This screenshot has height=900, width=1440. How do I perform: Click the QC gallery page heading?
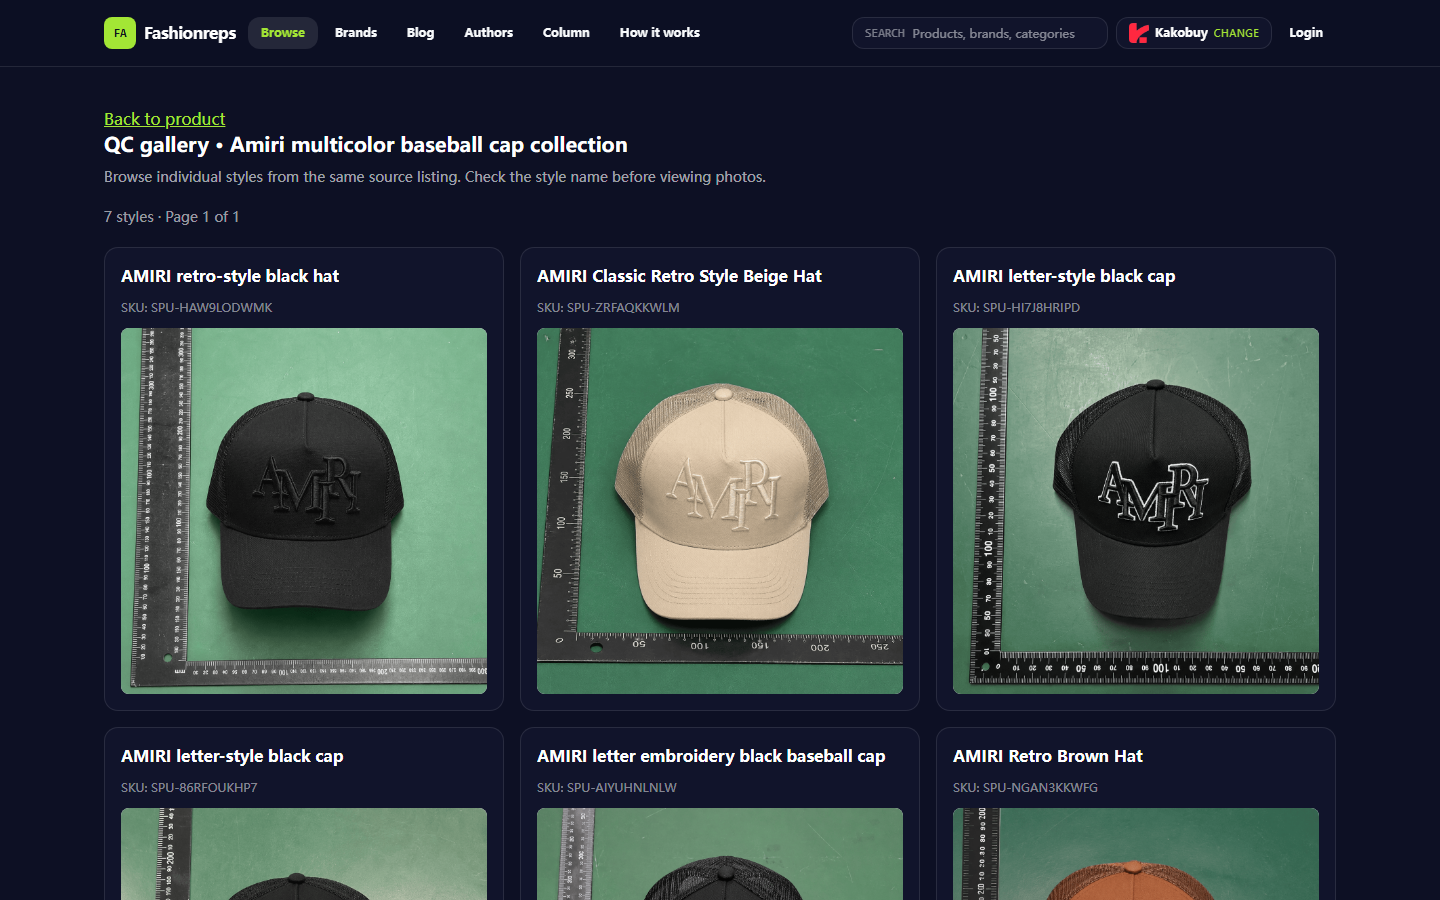[x=366, y=145]
